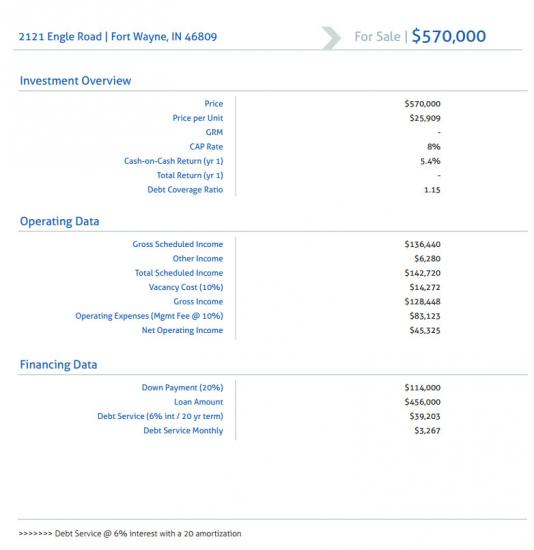This screenshot has width=534, height=550.
Task: Click the 2121 Engle Road address heading
Action: pyautogui.click(x=118, y=36)
